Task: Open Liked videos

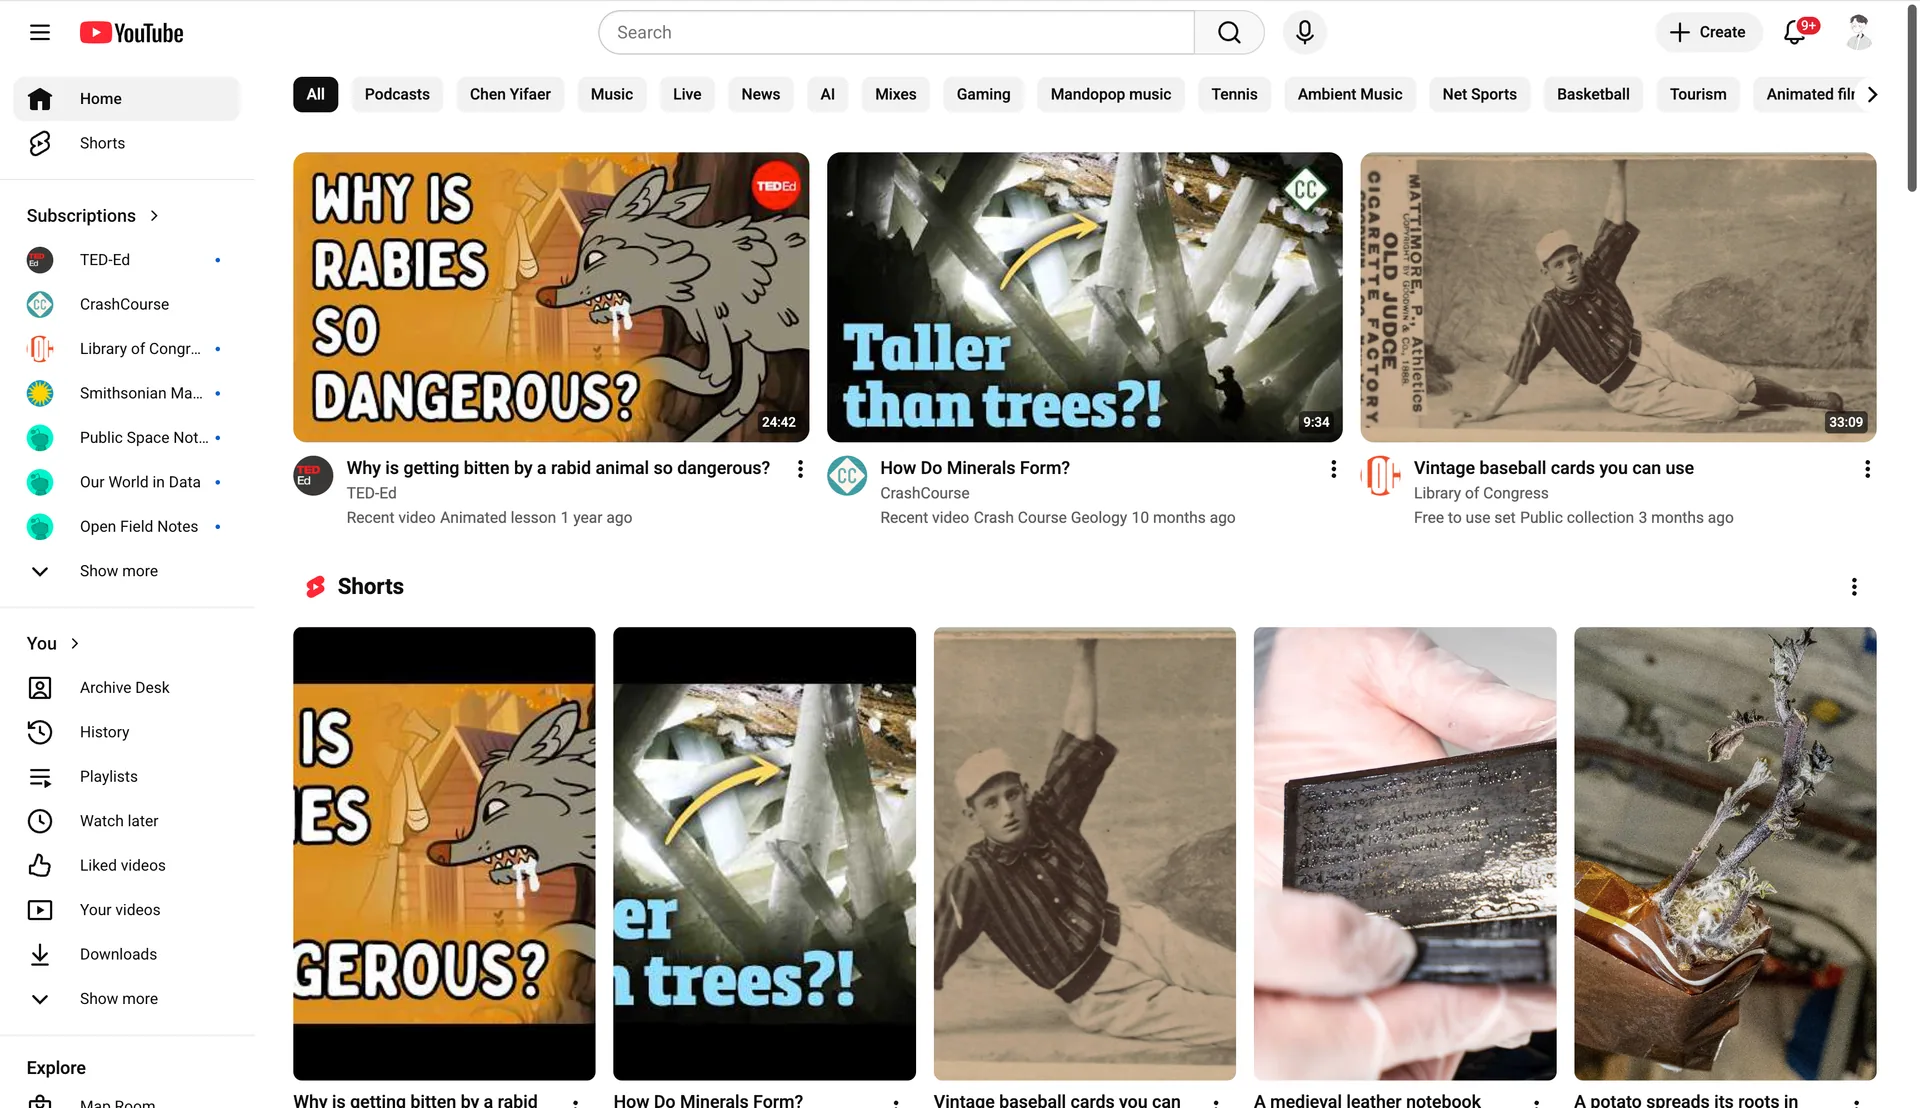Action: tap(127, 866)
